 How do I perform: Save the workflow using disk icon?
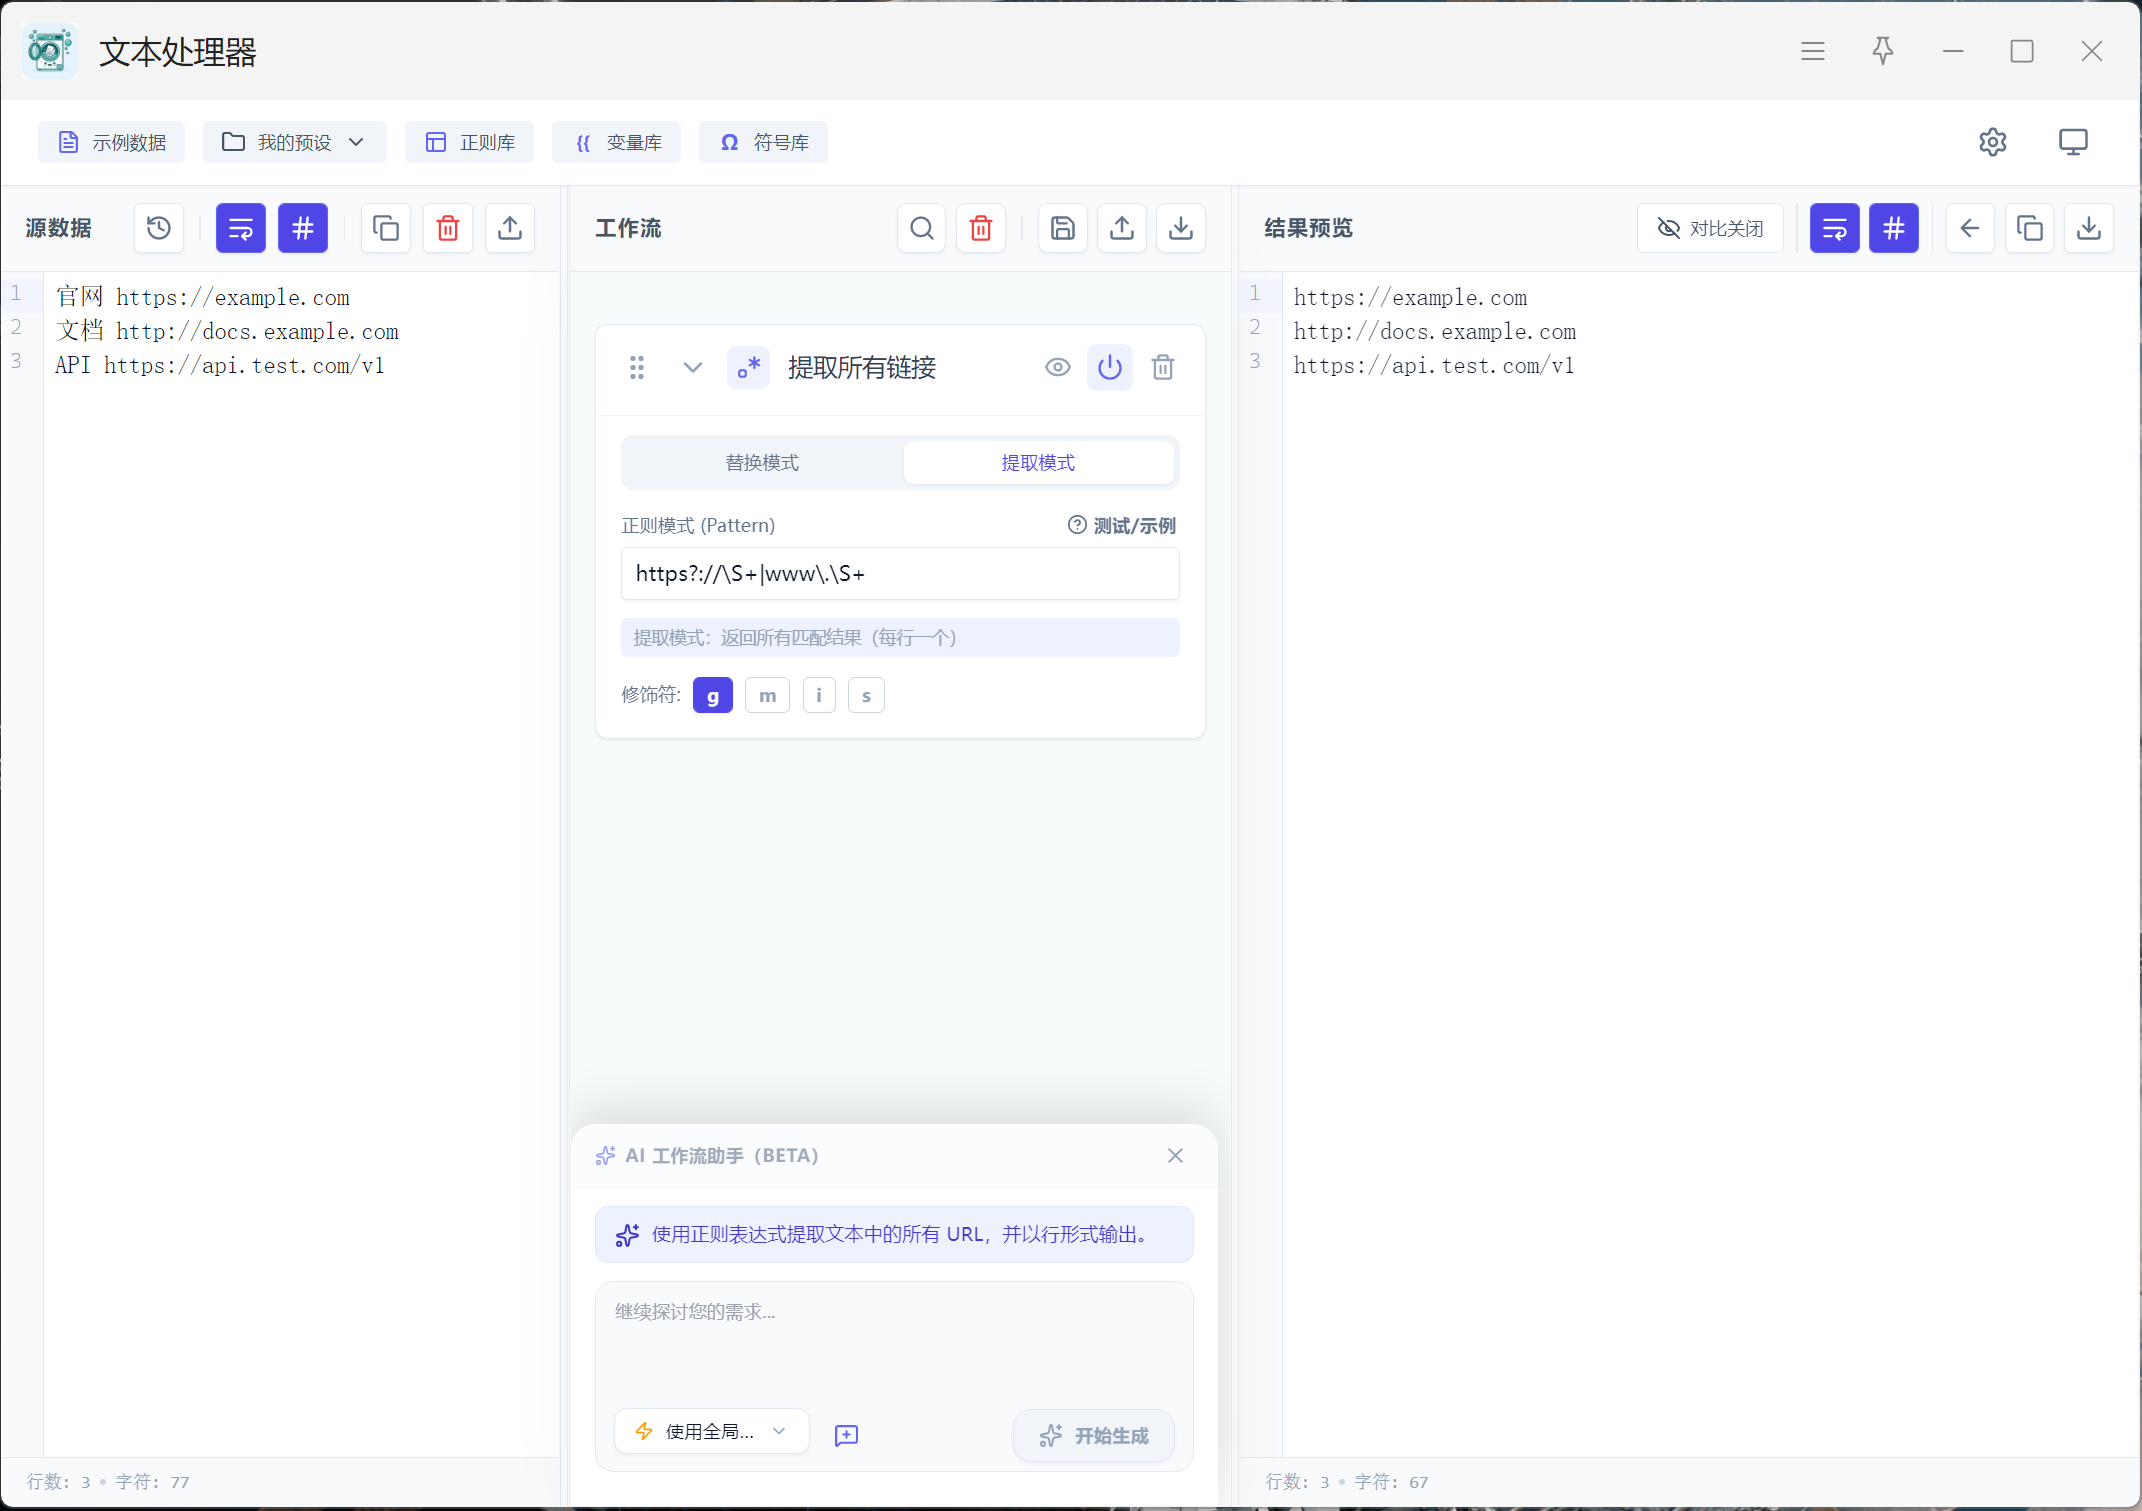coord(1062,228)
